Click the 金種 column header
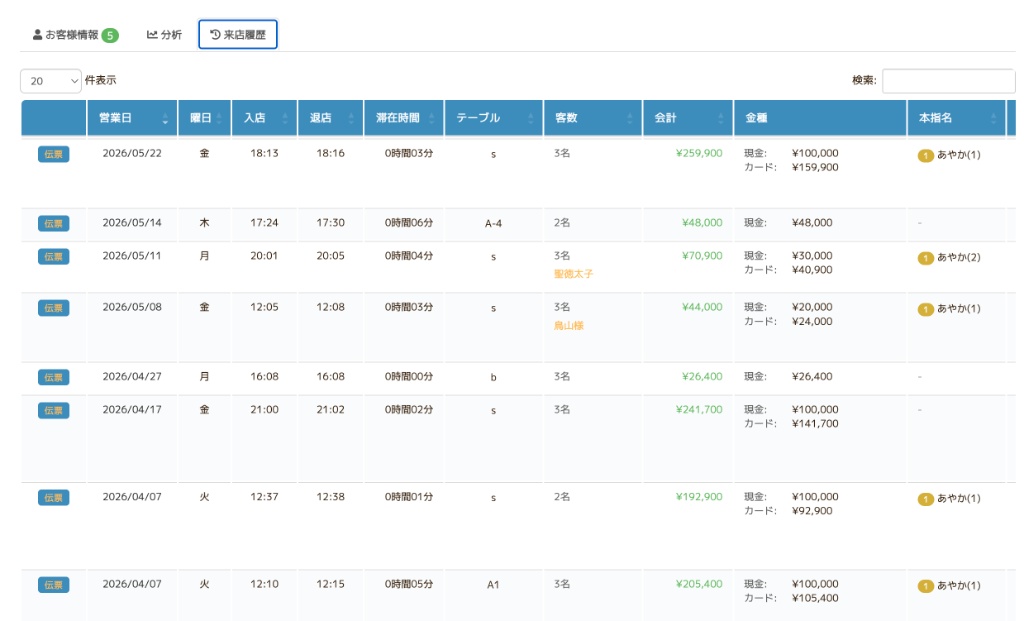The width and height of the screenshot is (1024, 621). (820, 118)
